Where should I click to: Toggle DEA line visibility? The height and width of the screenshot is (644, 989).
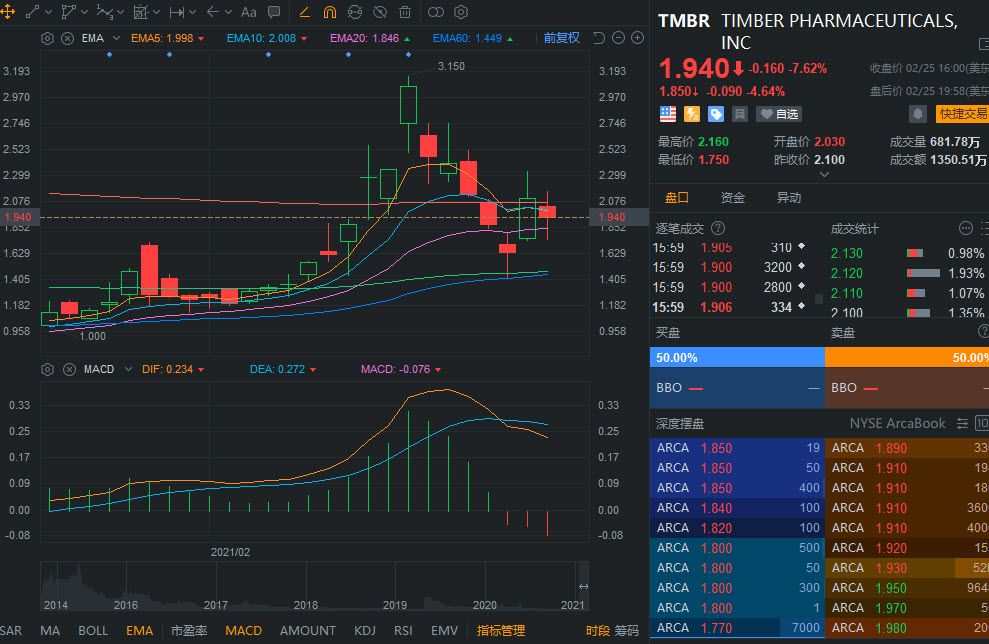click(x=283, y=370)
